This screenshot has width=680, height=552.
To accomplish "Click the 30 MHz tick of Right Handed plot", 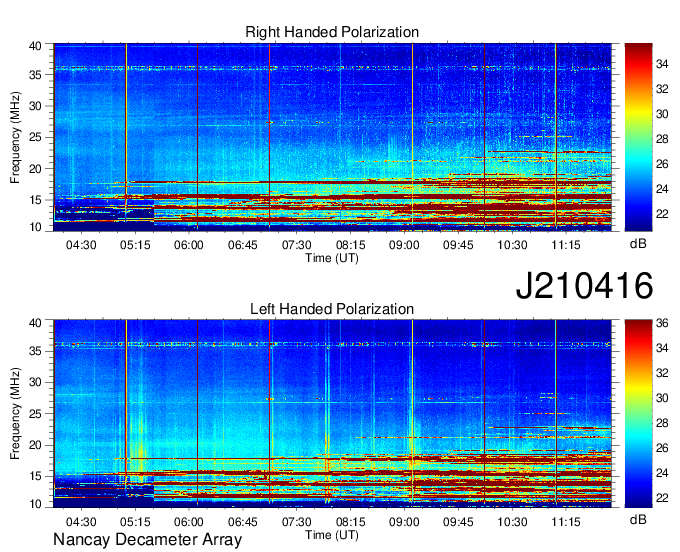I will tap(36, 106).
